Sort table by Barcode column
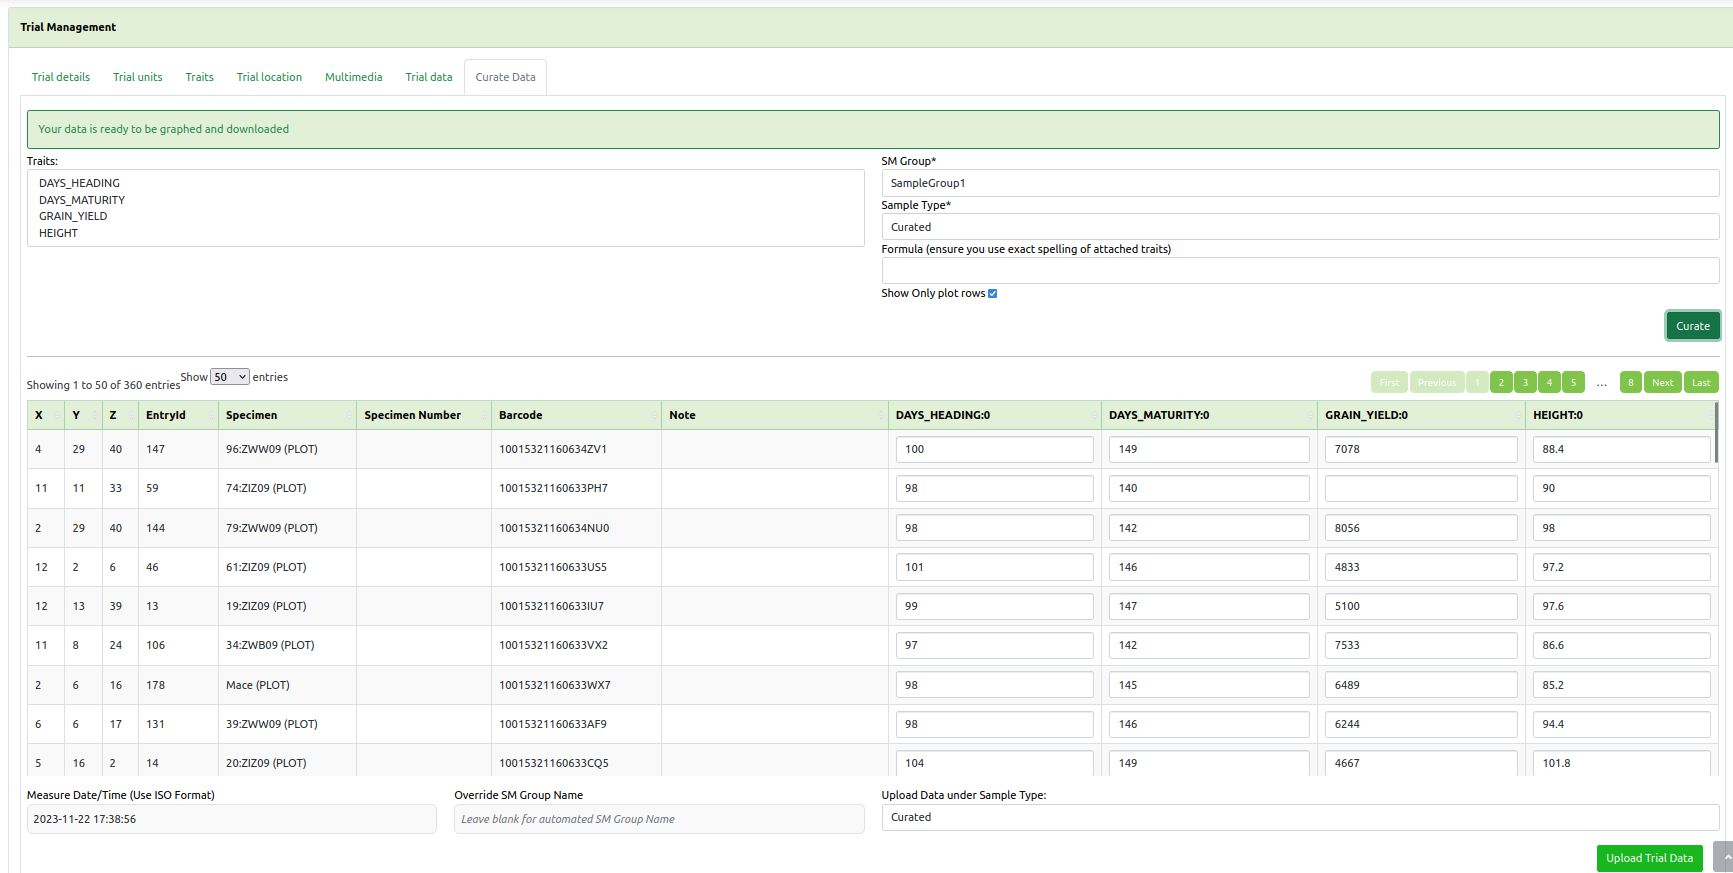This screenshot has width=1733, height=873. (x=575, y=415)
